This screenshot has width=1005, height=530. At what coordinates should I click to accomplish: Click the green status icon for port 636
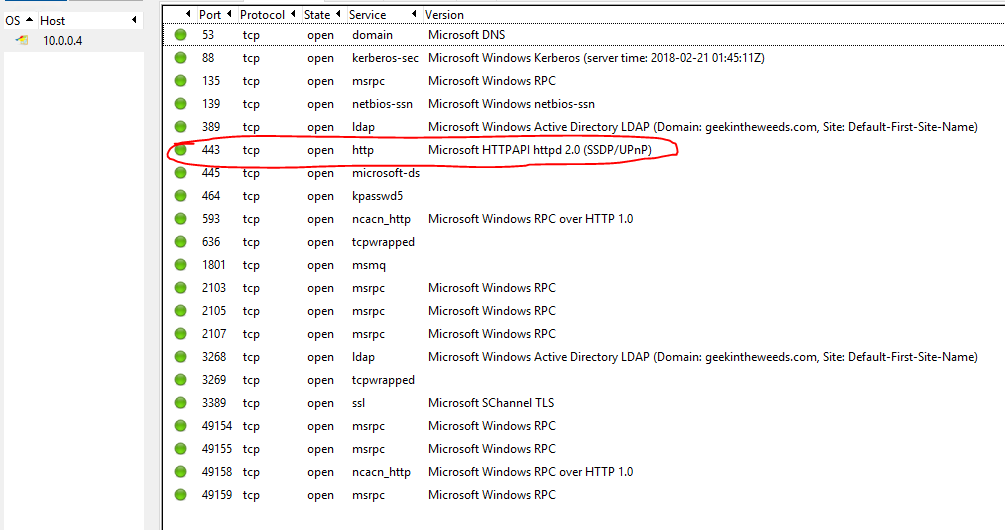click(x=181, y=242)
